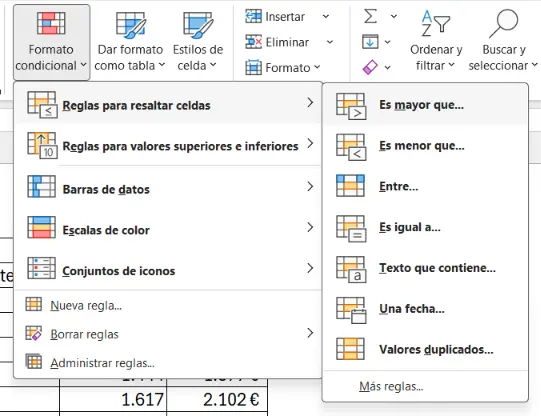Click the top/bottom rules icon
Viewport: 541px width, 417px height.
[x=42, y=145]
